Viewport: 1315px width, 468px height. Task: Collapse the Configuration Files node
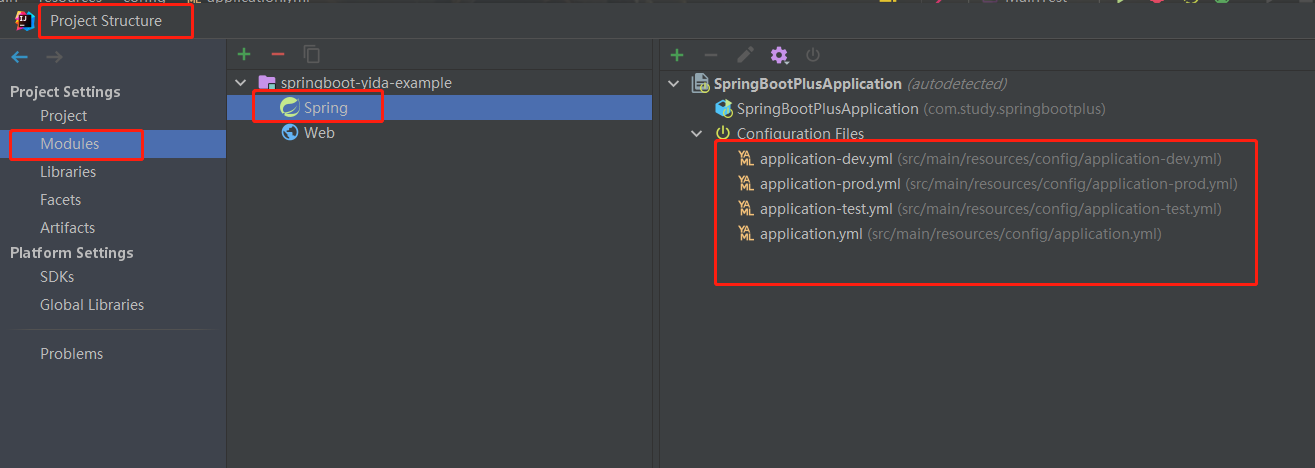click(697, 133)
